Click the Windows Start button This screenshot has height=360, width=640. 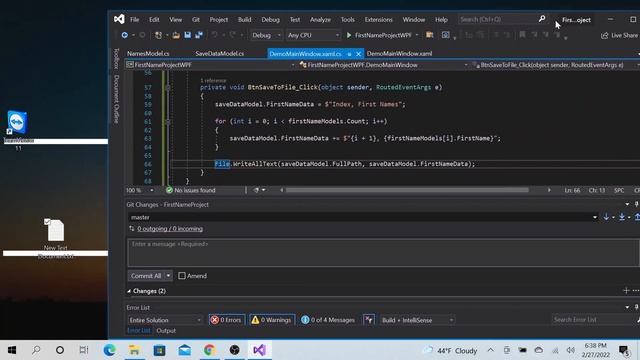(x=12, y=350)
